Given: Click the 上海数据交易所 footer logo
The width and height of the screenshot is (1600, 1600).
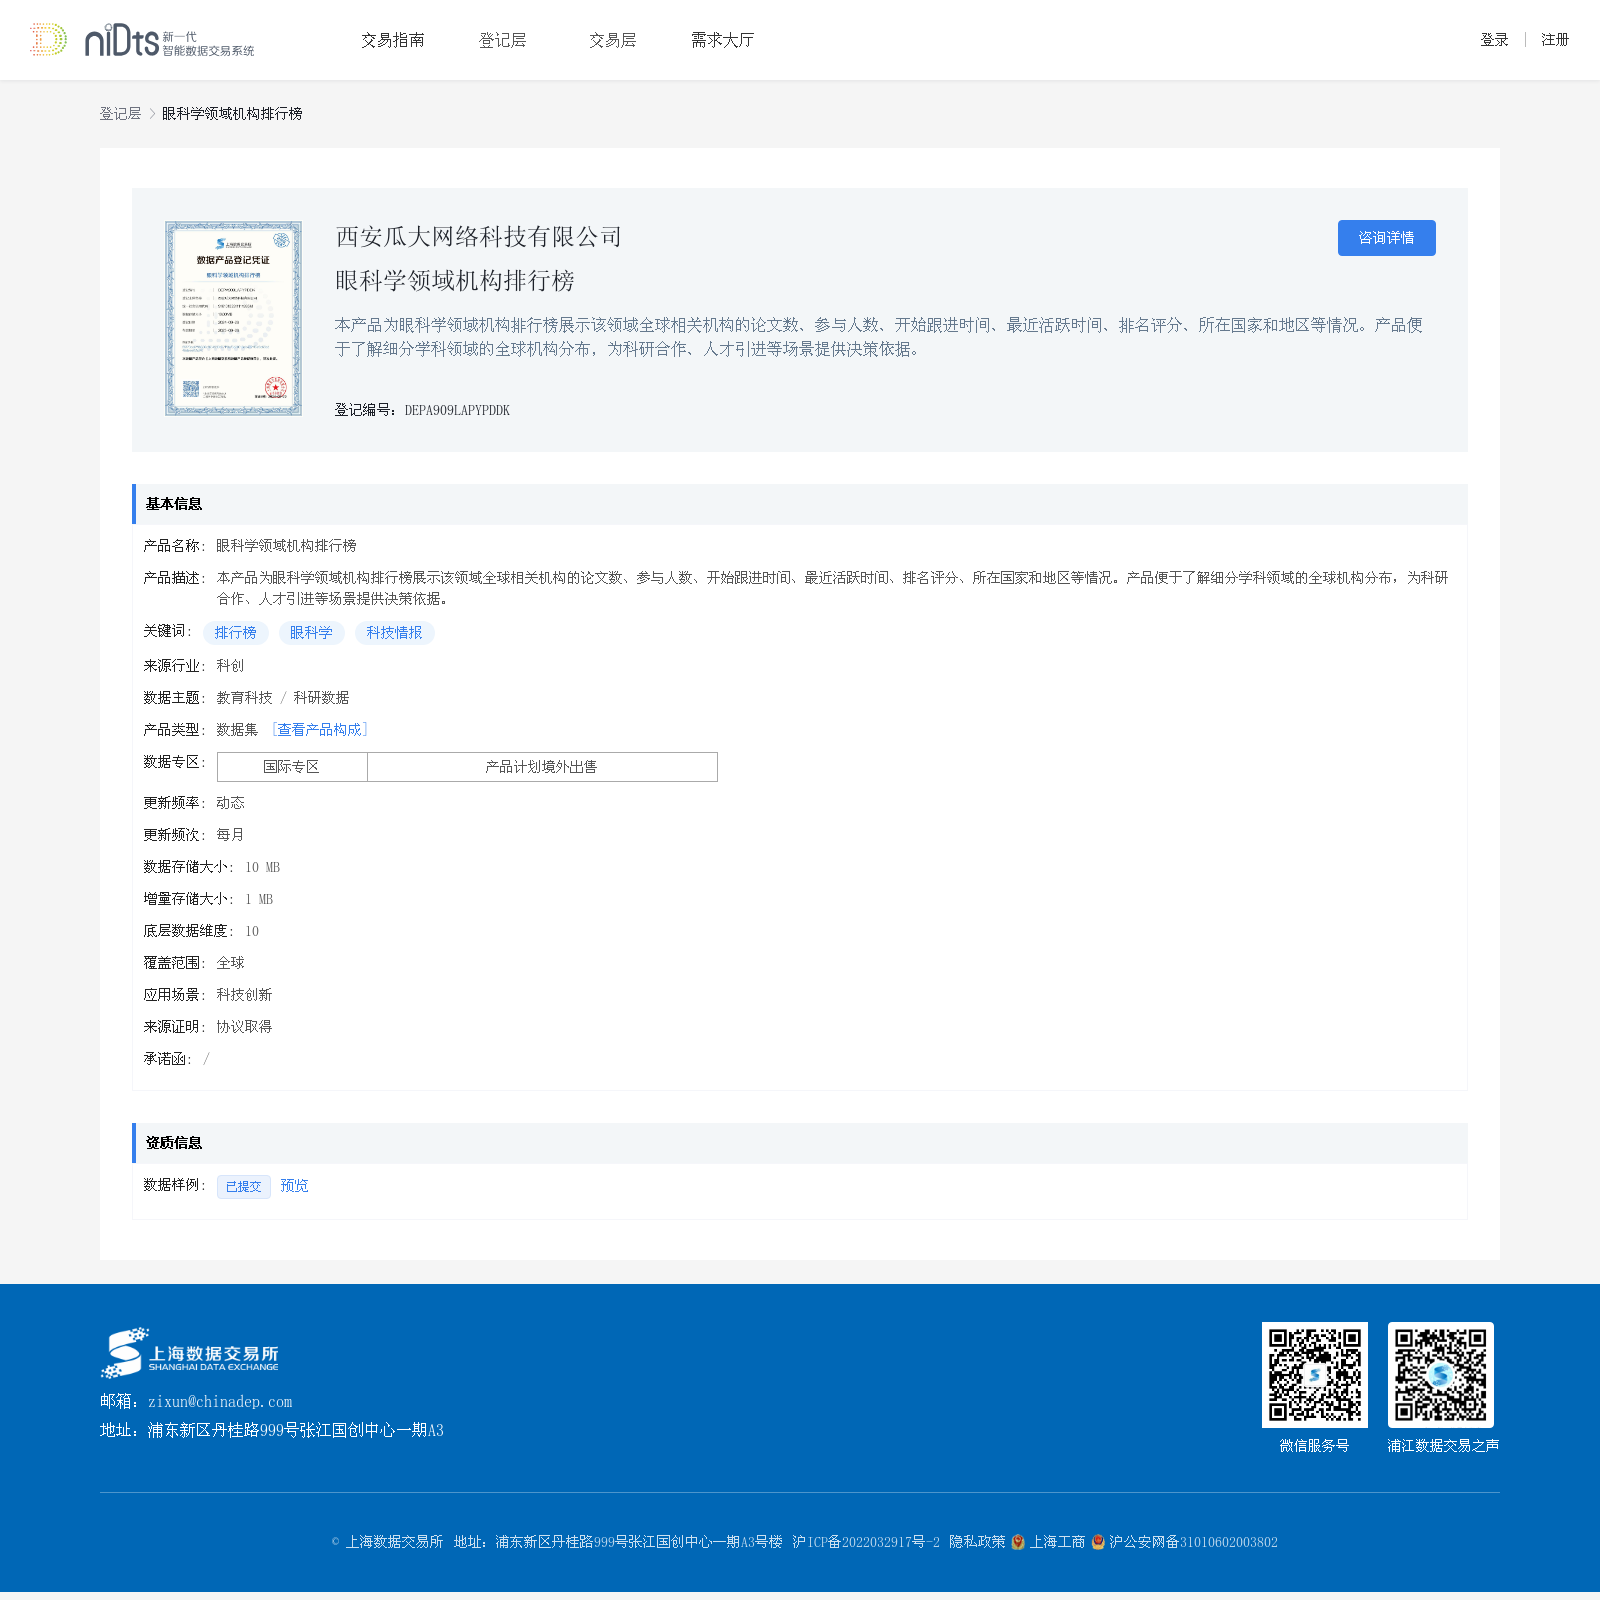Looking at the screenshot, I should (x=190, y=1354).
